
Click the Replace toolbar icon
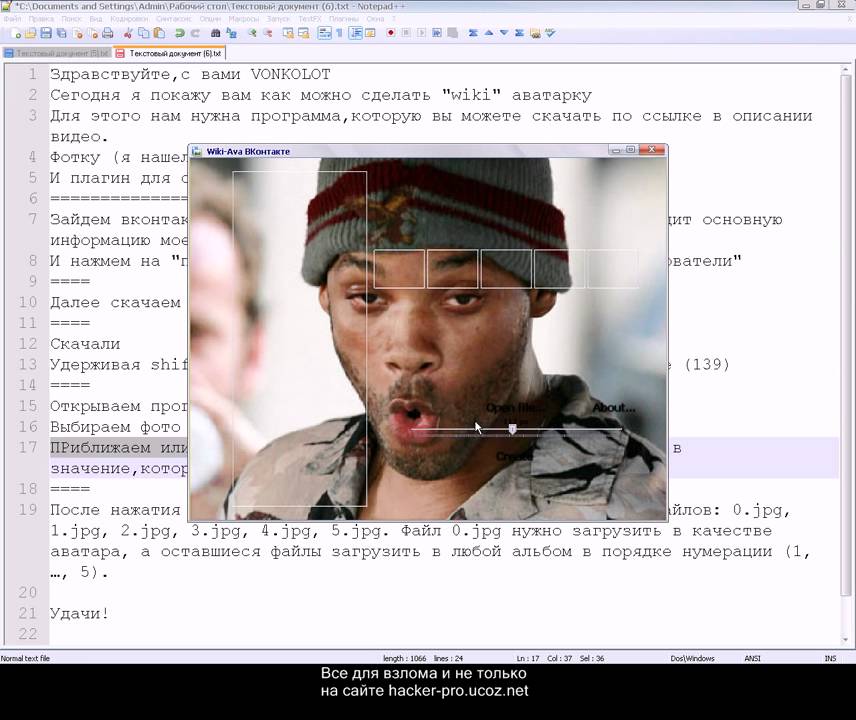(231, 33)
